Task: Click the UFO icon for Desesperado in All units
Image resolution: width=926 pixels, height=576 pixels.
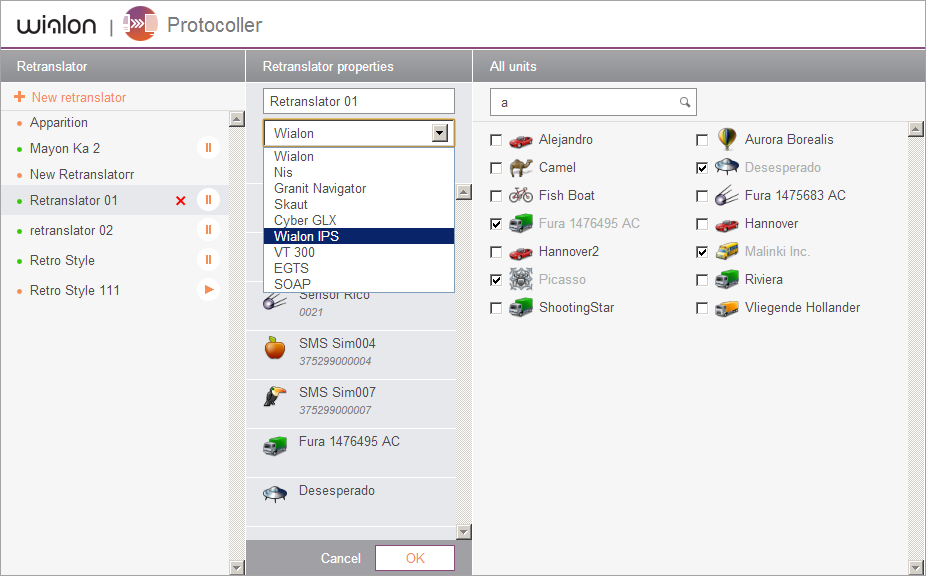Action: pos(726,167)
